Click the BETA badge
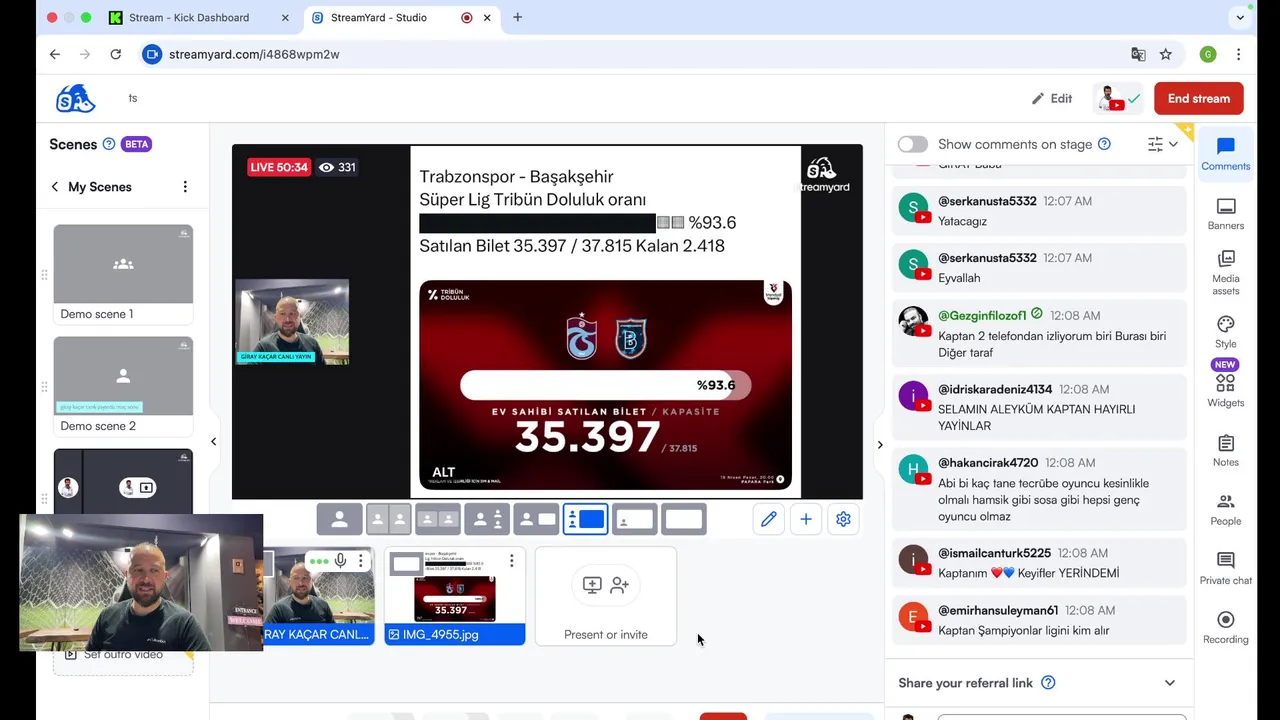This screenshot has width=1280, height=720. pos(136,144)
